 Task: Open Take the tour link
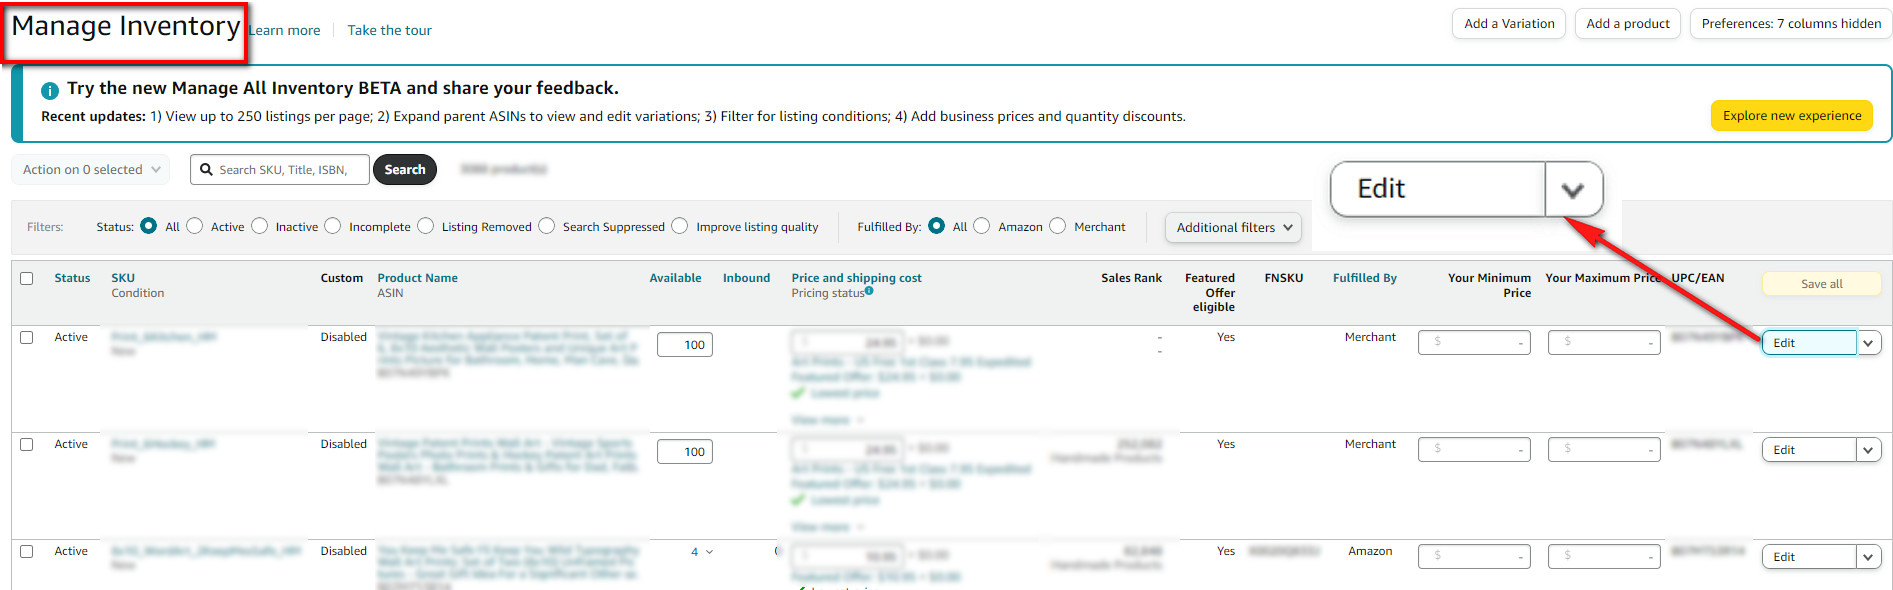click(x=390, y=30)
